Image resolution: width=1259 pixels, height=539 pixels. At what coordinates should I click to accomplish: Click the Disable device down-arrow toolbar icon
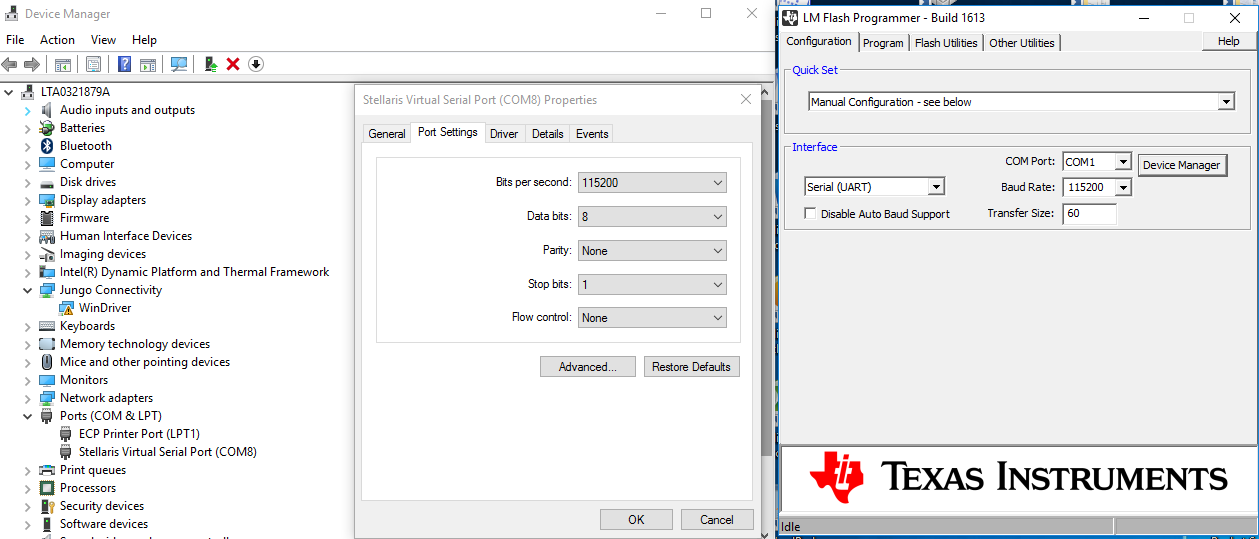pyautogui.click(x=256, y=64)
